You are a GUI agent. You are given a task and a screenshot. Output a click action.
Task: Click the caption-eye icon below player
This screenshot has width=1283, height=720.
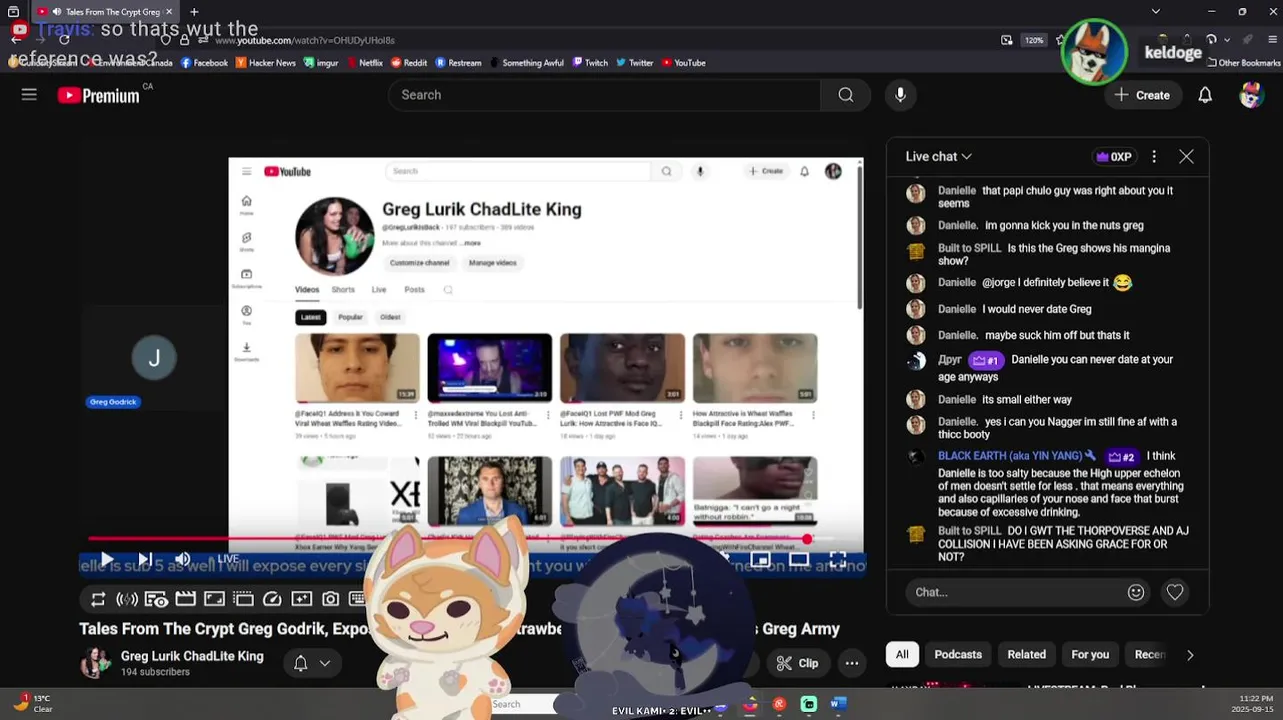156,599
